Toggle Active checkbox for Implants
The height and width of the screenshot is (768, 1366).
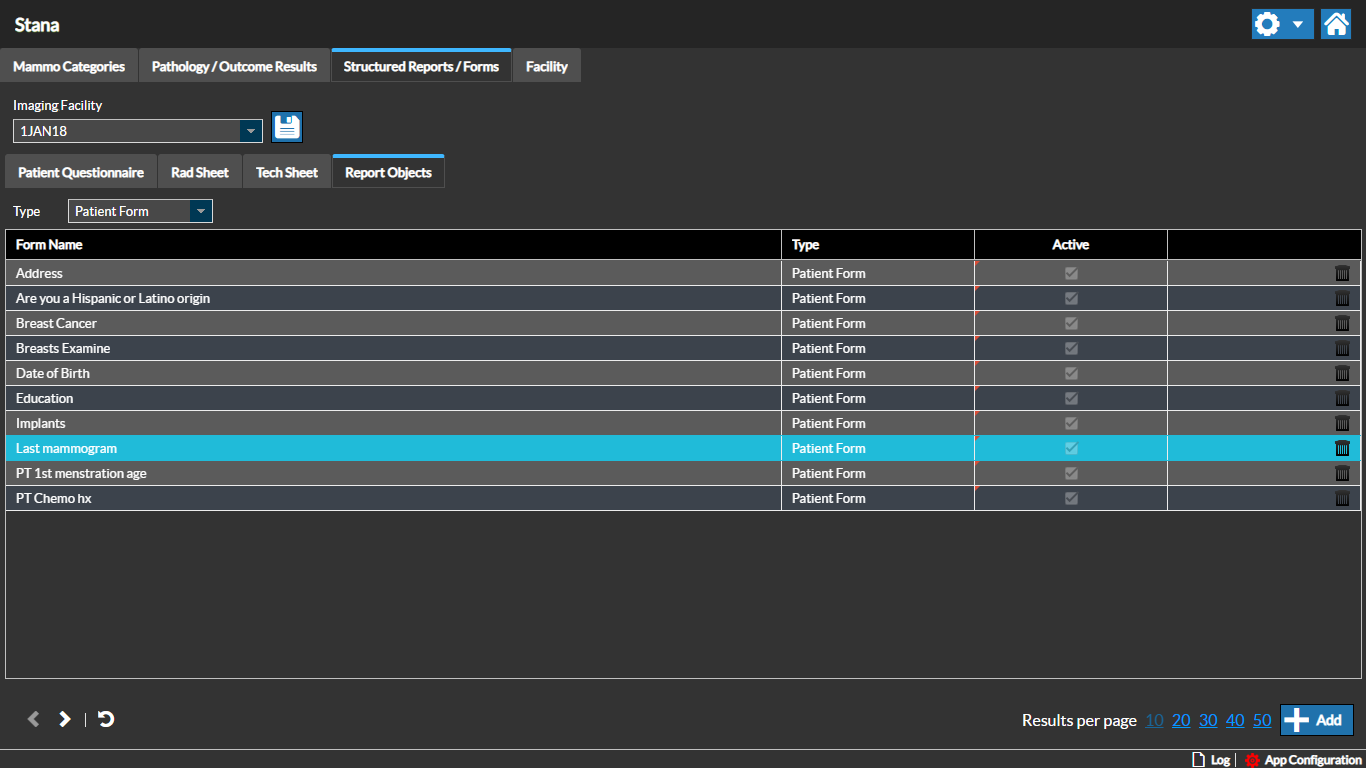point(1071,423)
